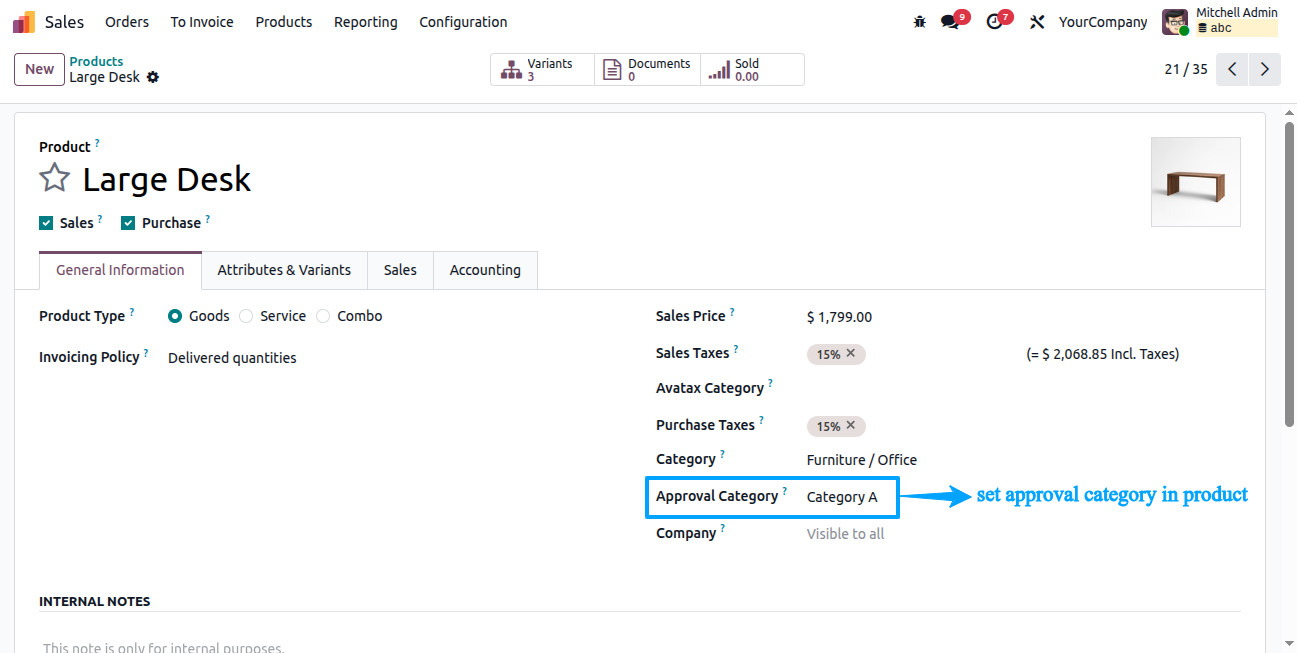Switch to the Accounting tab
Image resolution: width=1297 pixels, height=653 pixels.
pos(485,270)
